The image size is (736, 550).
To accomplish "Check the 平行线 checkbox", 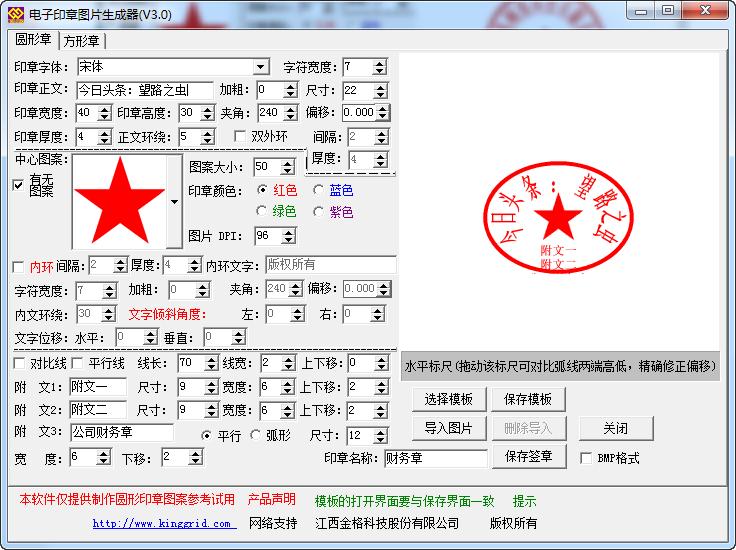I will [77, 363].
